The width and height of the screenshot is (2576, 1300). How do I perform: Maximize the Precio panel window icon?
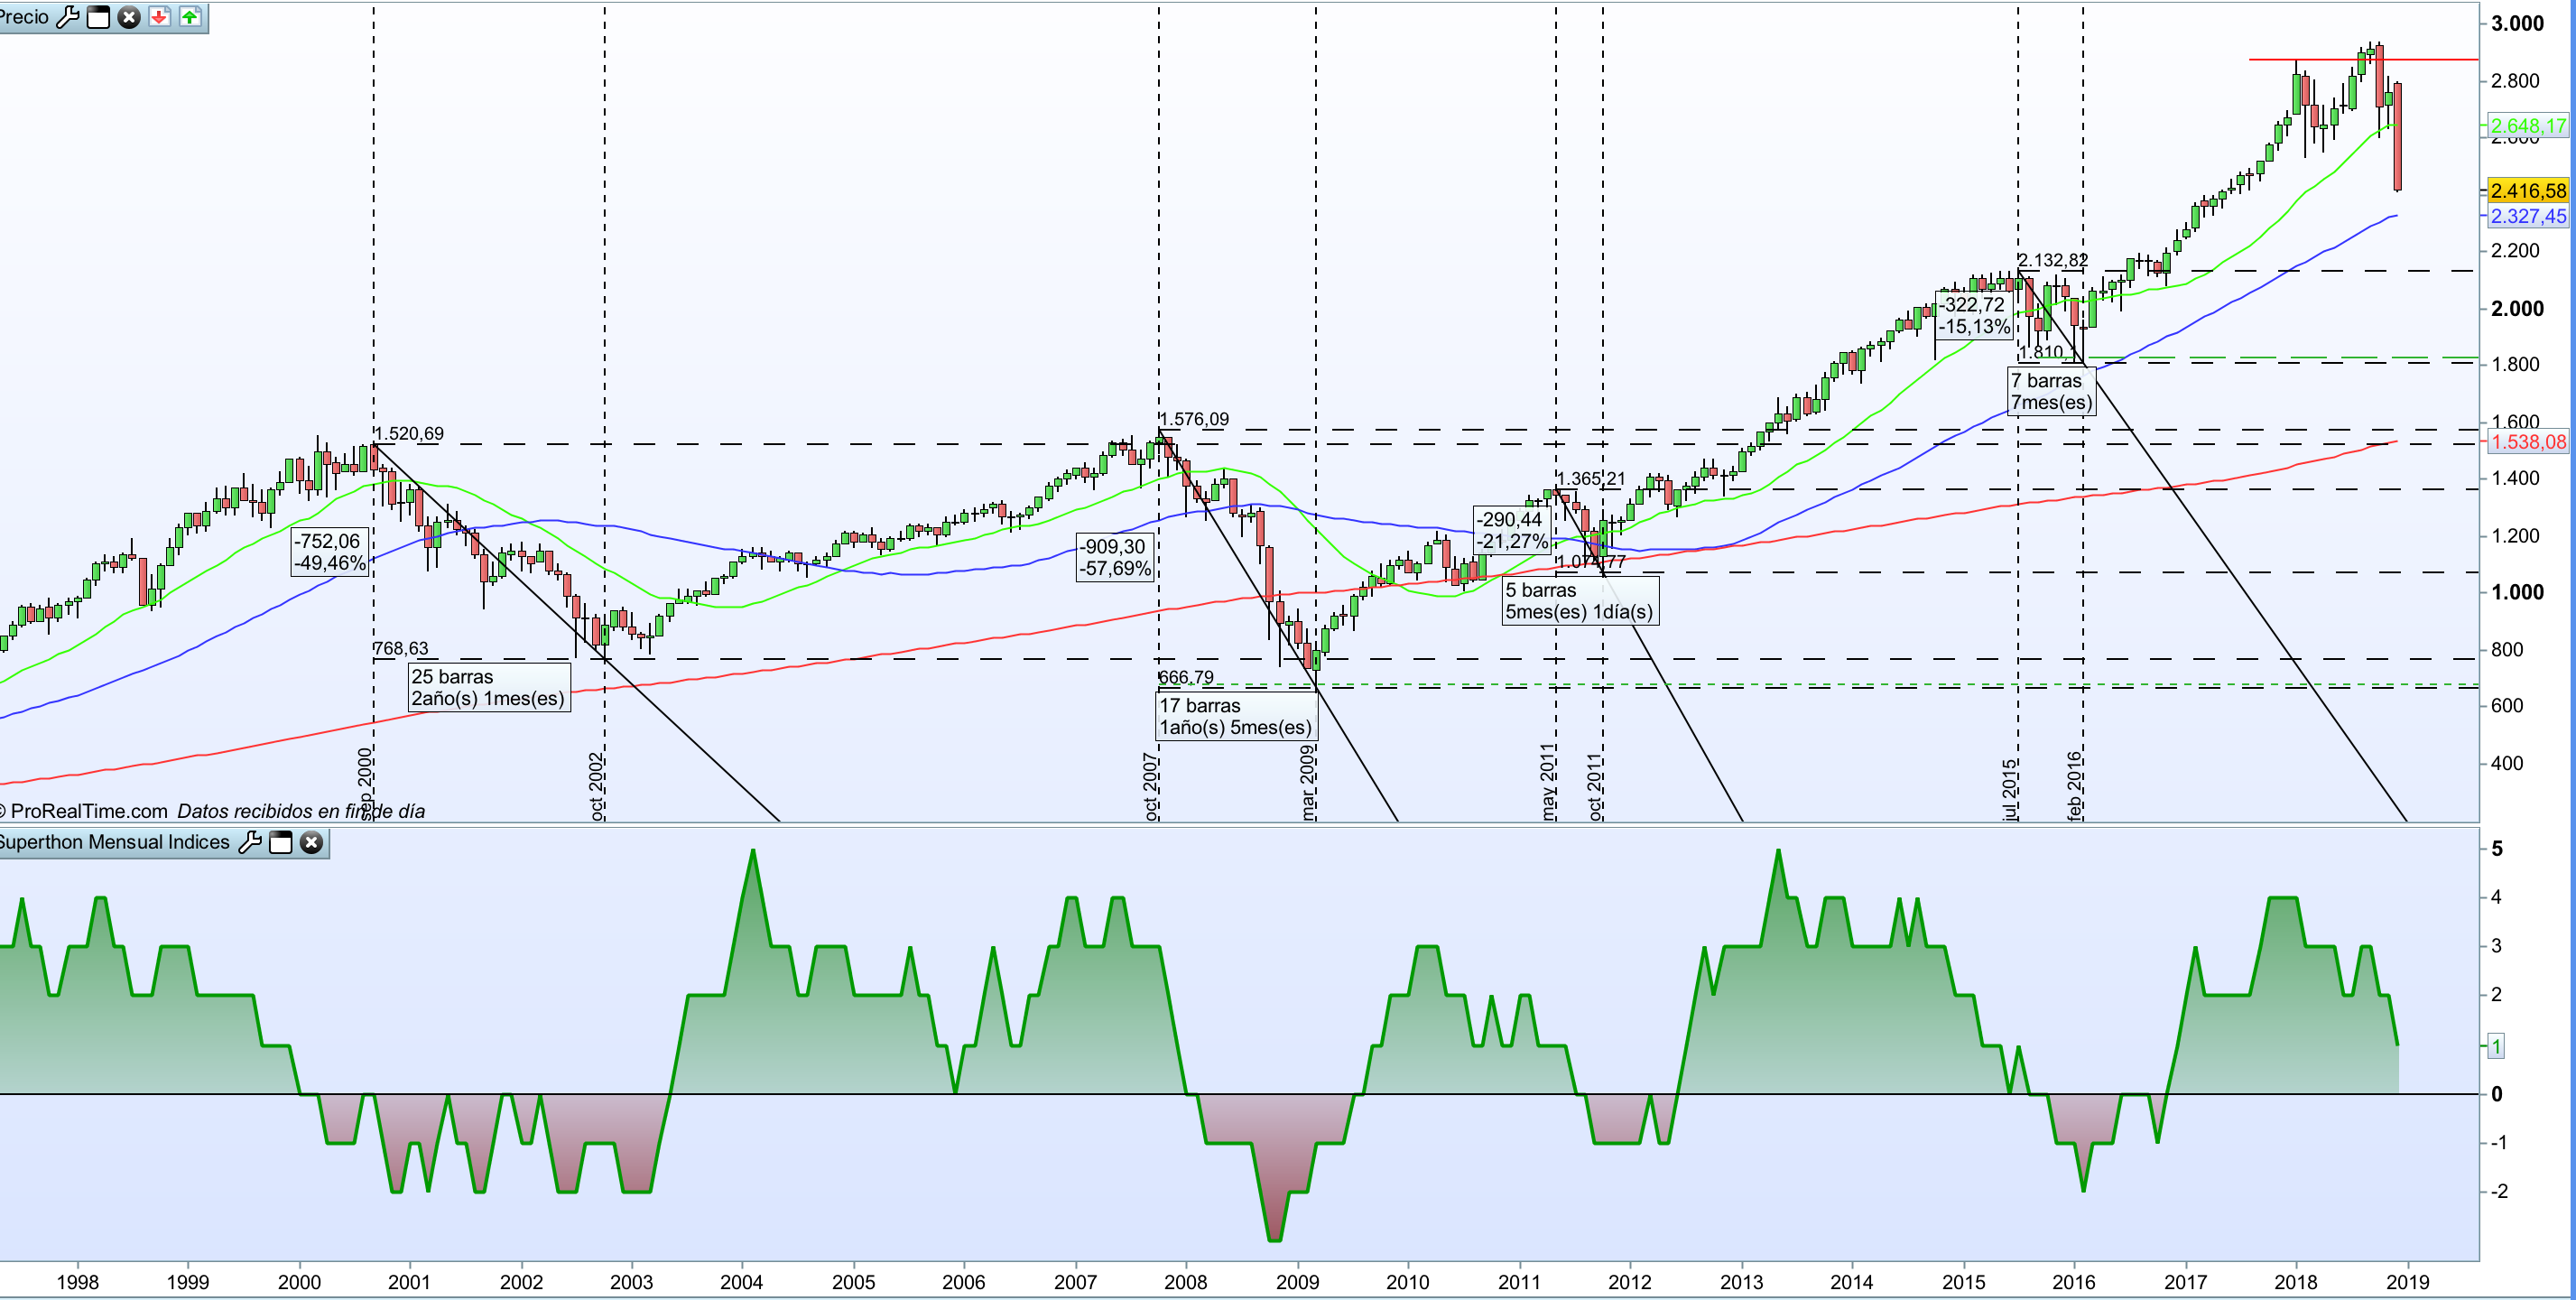[98, 17]
